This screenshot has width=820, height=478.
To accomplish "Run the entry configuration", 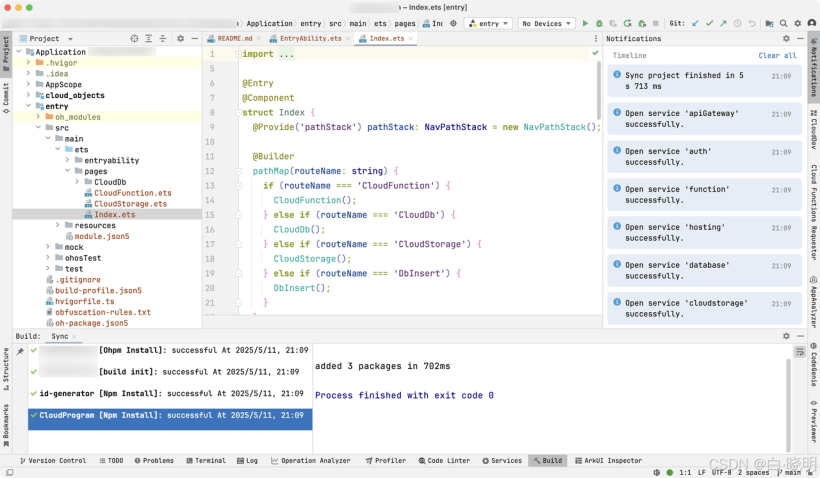I will (585, 24).
